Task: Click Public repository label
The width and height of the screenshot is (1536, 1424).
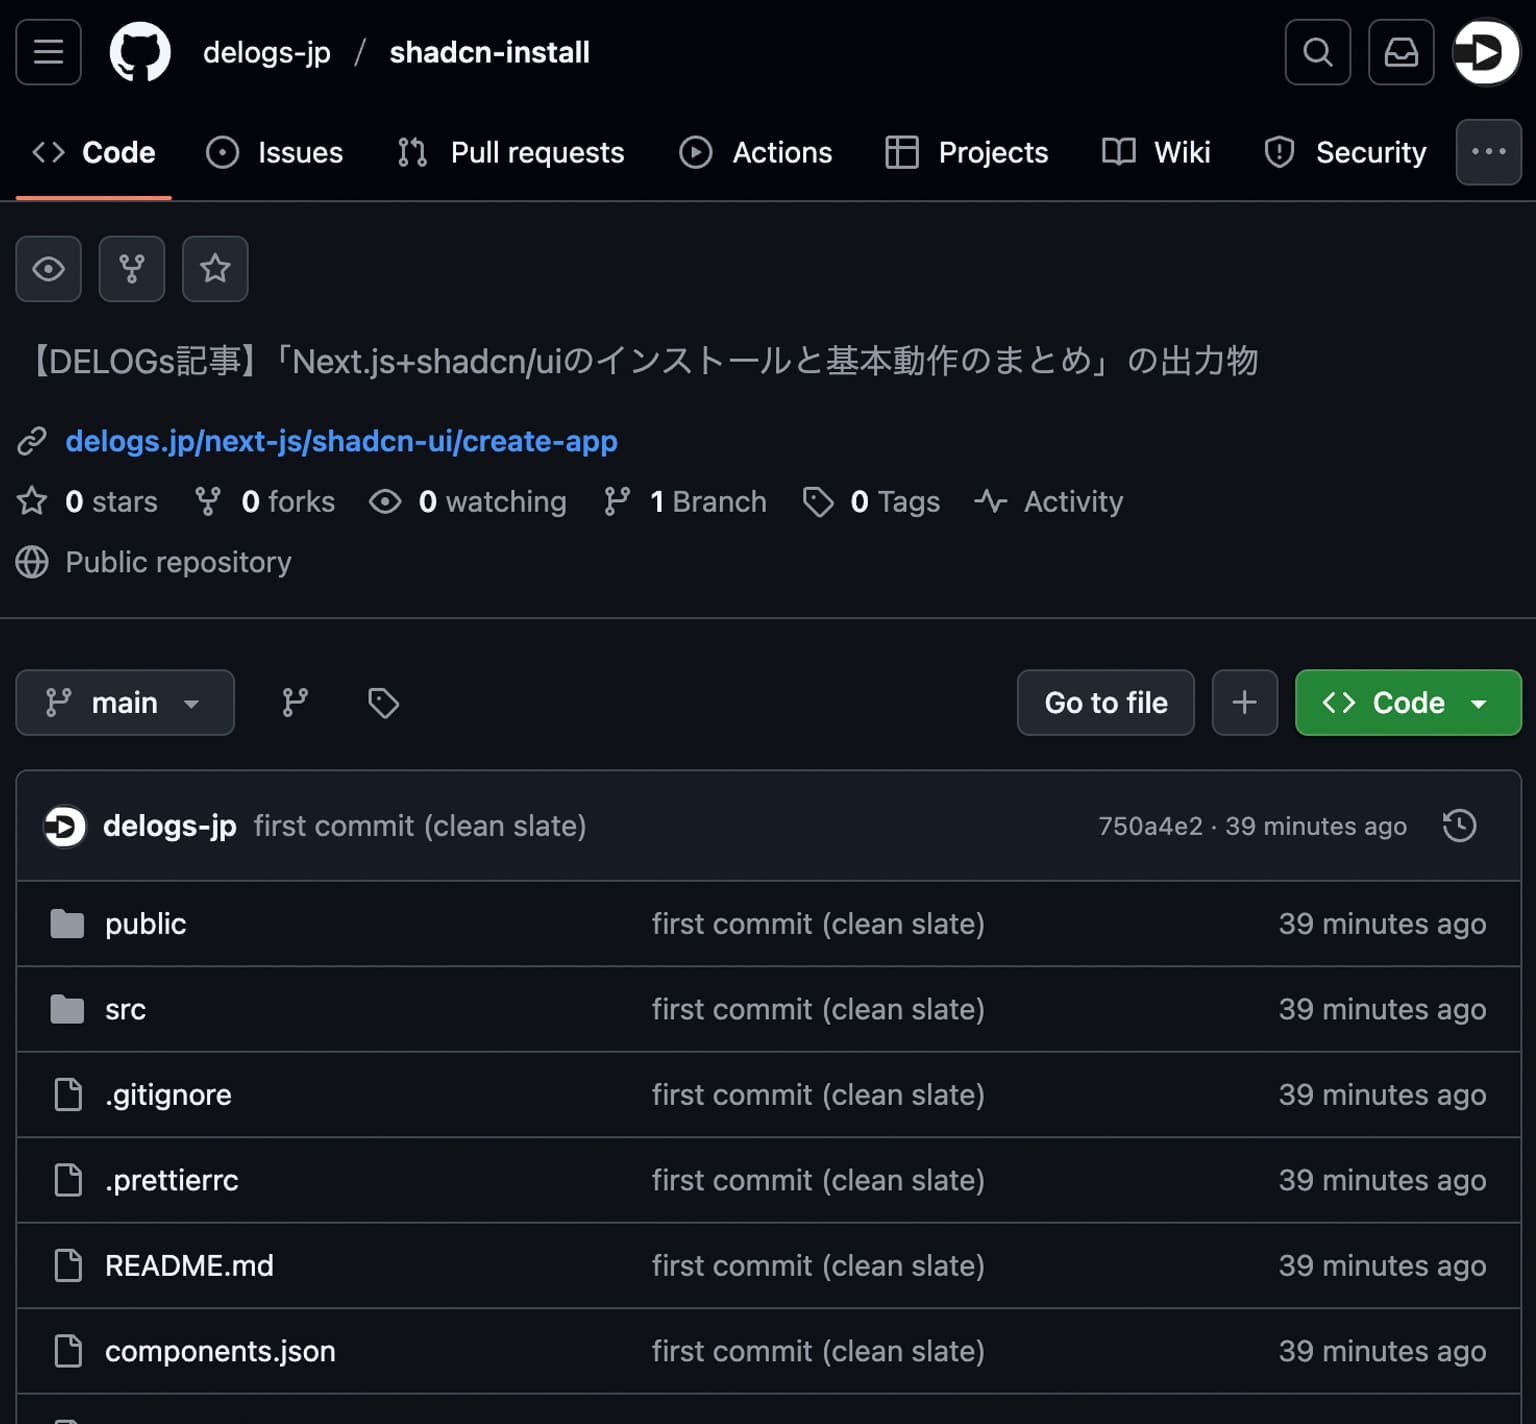Action: click(x=178, y=562)
